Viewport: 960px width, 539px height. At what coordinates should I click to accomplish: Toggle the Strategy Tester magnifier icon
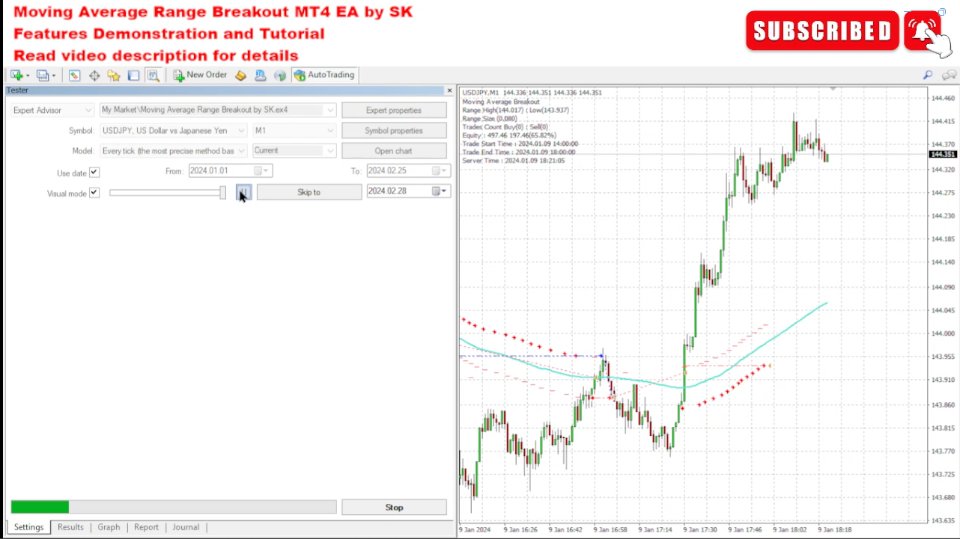pos(153,75)
